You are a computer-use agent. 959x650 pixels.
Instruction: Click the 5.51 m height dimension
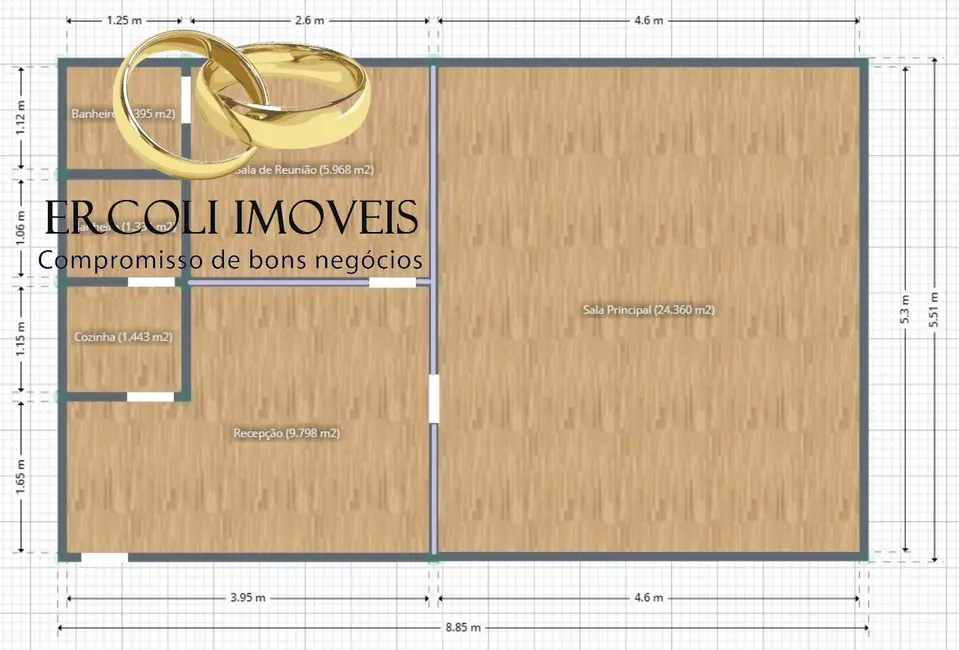pos(934,310)
